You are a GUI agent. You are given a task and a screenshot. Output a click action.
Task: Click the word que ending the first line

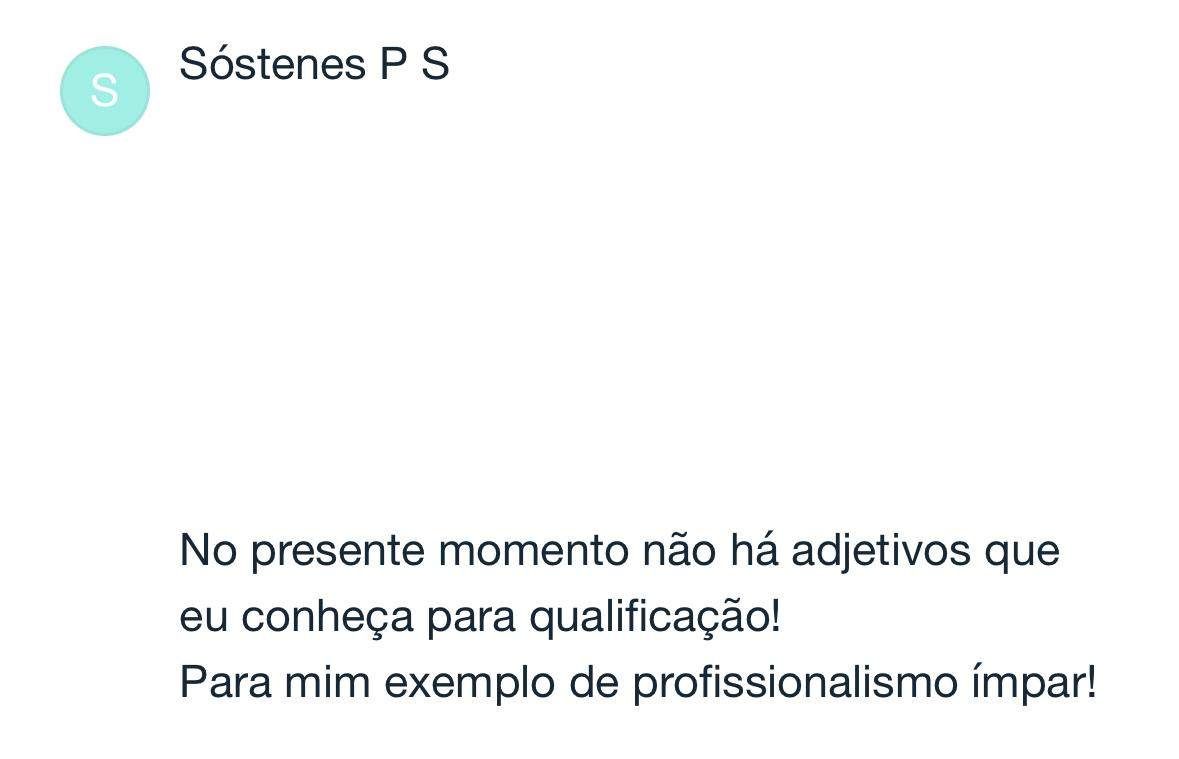coord(1023,551)
